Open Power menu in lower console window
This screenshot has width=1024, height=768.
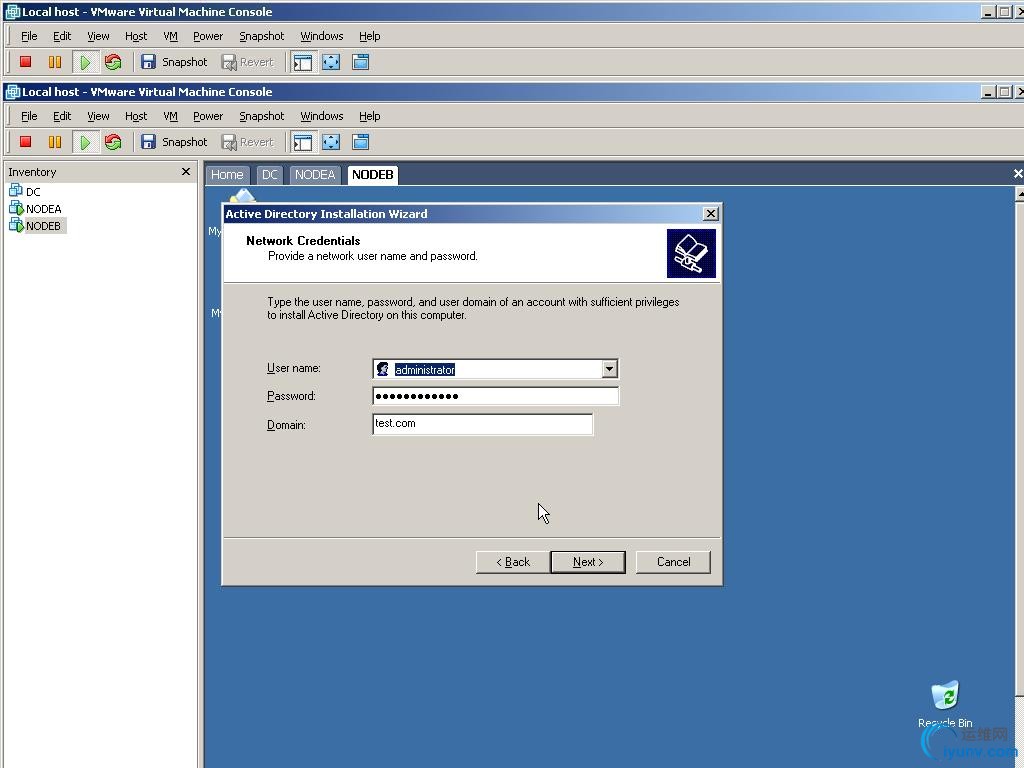208,116
